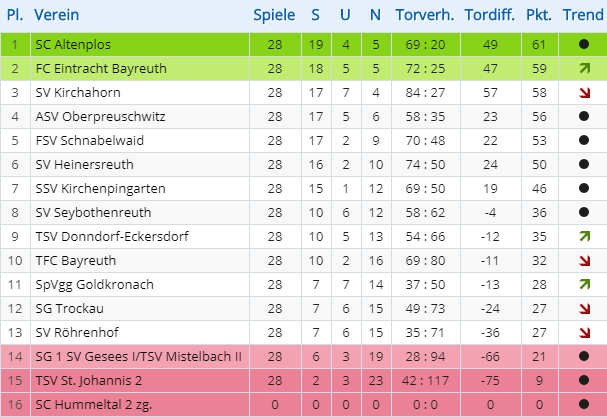
Task: Click the green up-arrow trend for FC Eintracht Bayreuth
Action: point(583,69)
